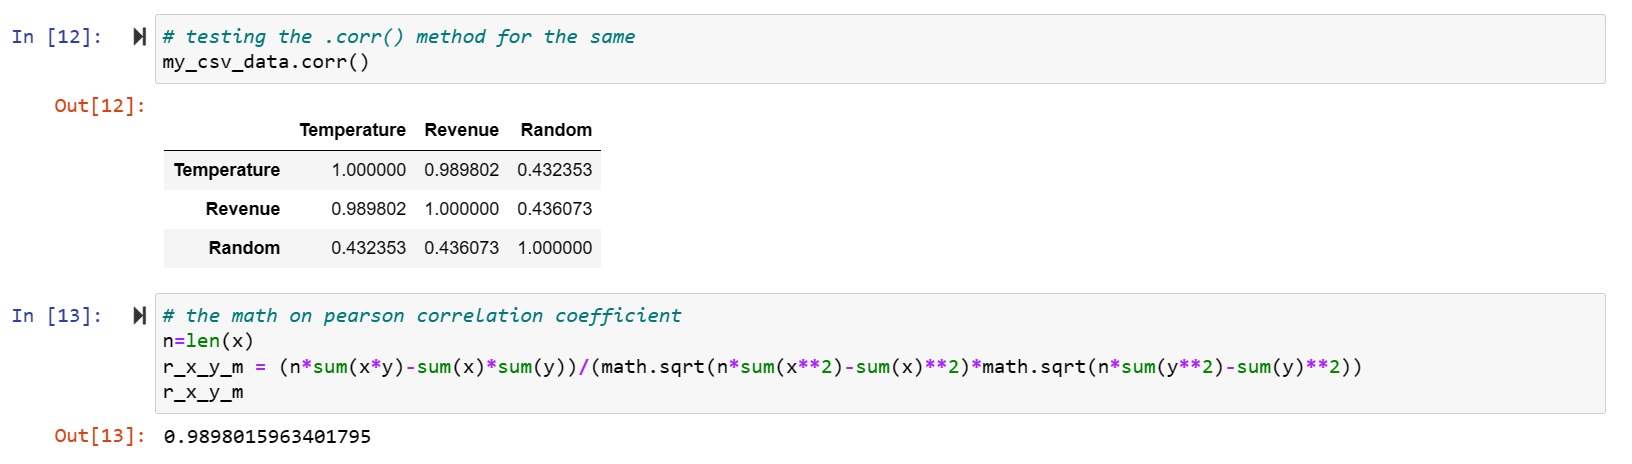
Task: Click the r_x_y_m formula line
Action: point(762,367)
